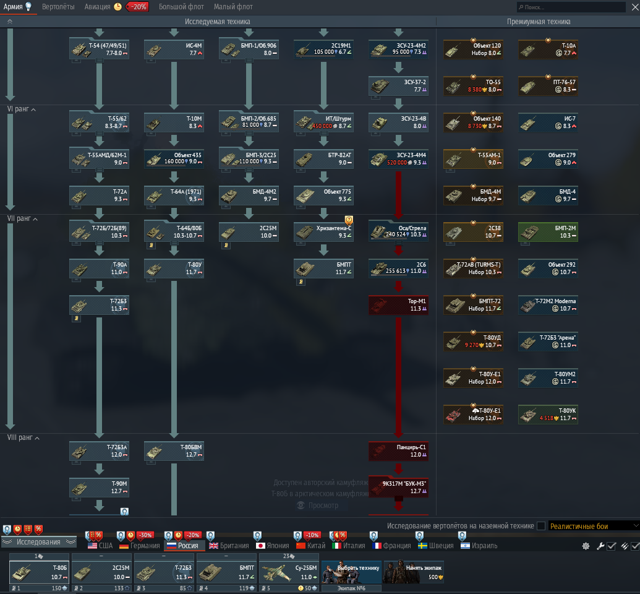Switch to the Большой флот tab
640x594 pixels.
[181, 7]
